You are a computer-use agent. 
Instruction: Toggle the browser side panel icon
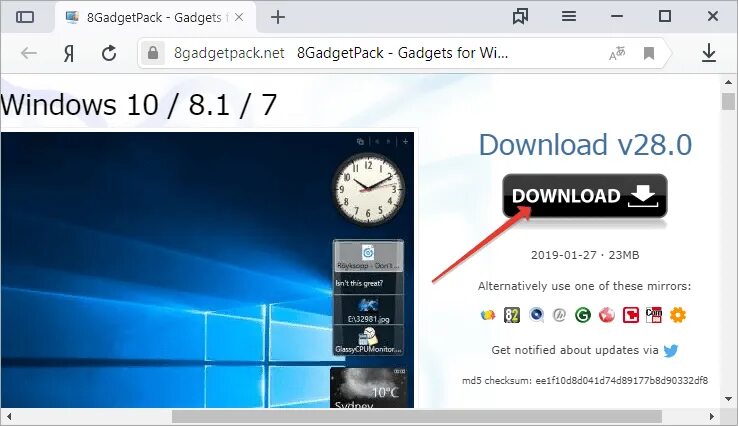25,17
